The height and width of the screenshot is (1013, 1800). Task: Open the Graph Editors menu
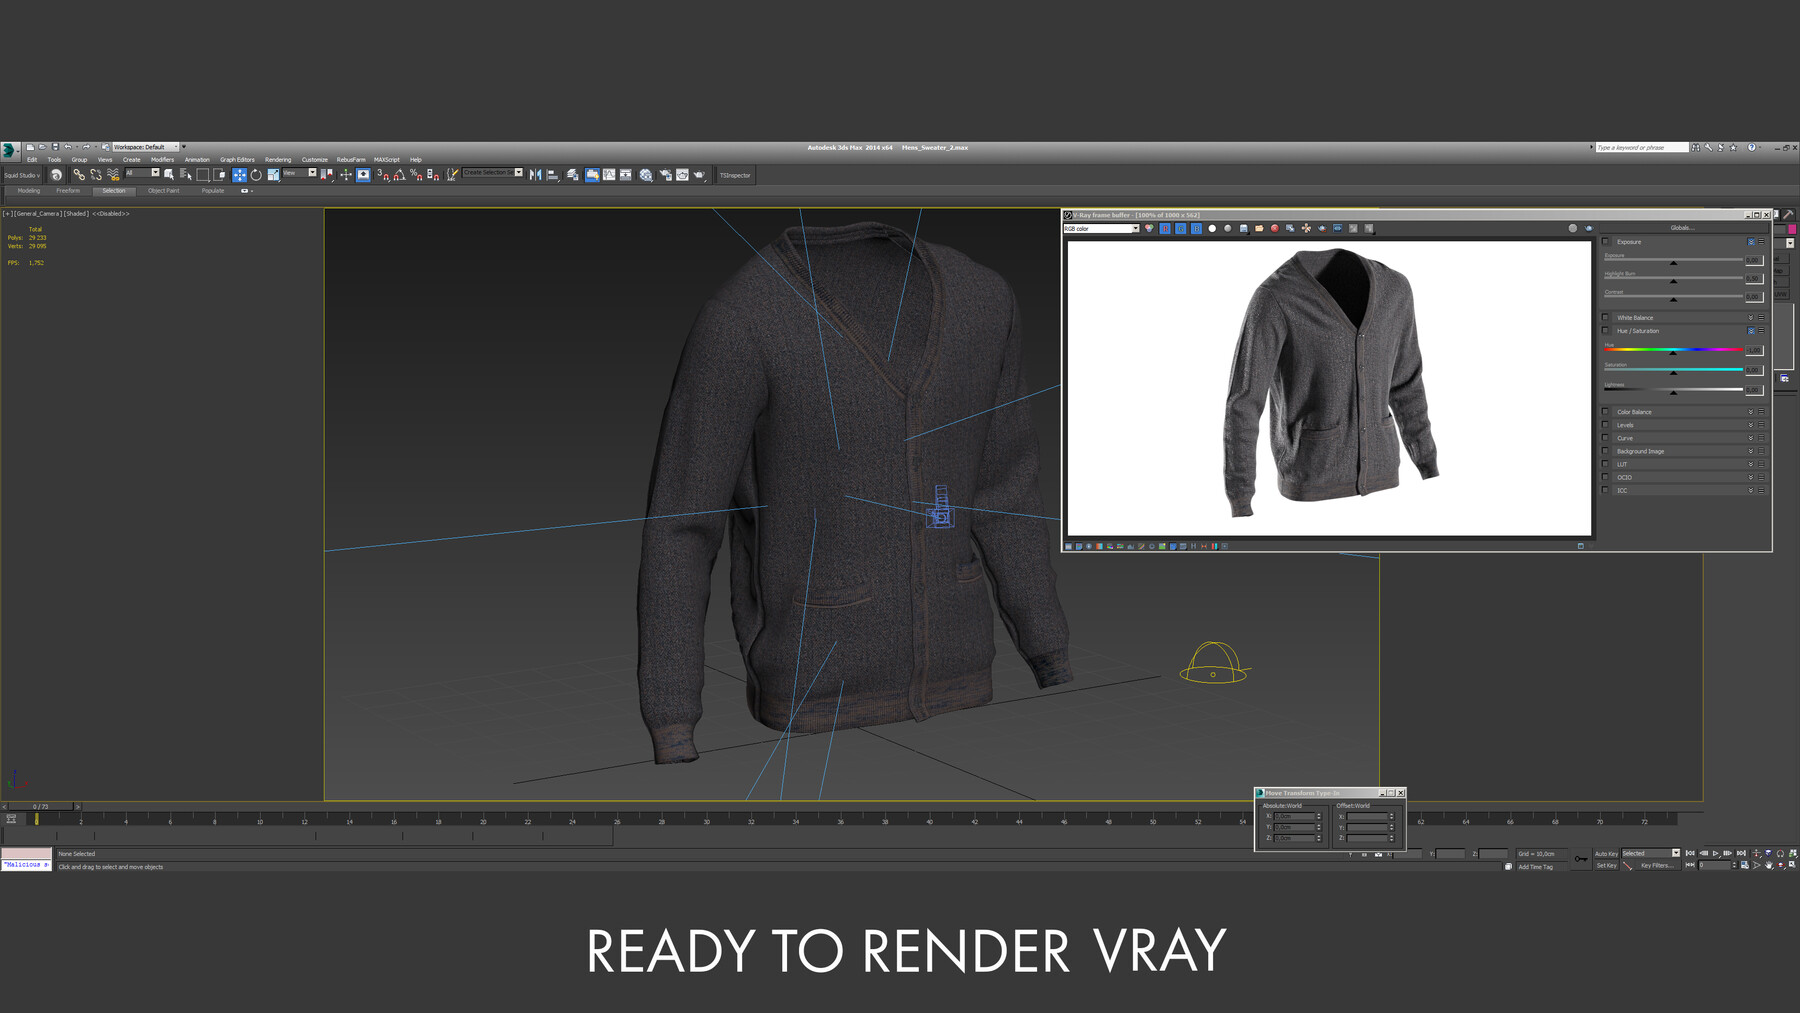(237, 160)
